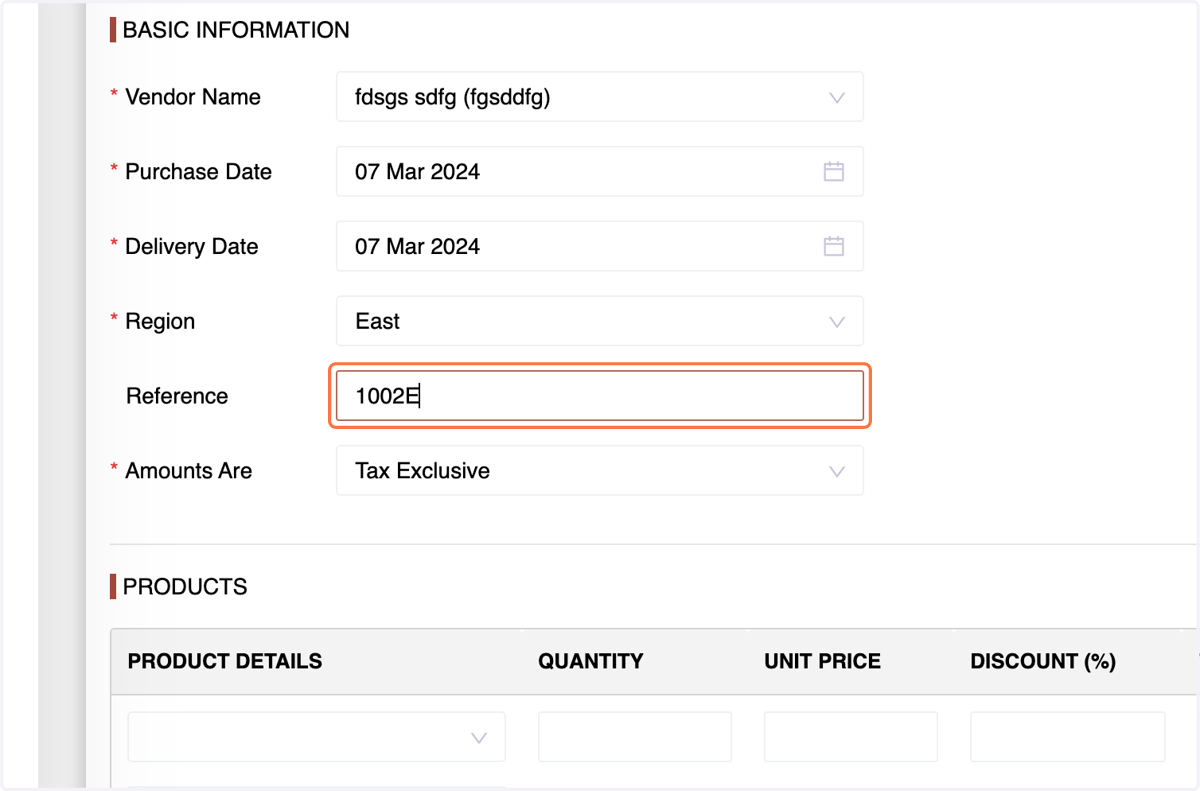Click the Region dropdown chevron arrow
The image size is (1200, 791).
[x=837, y=322]
